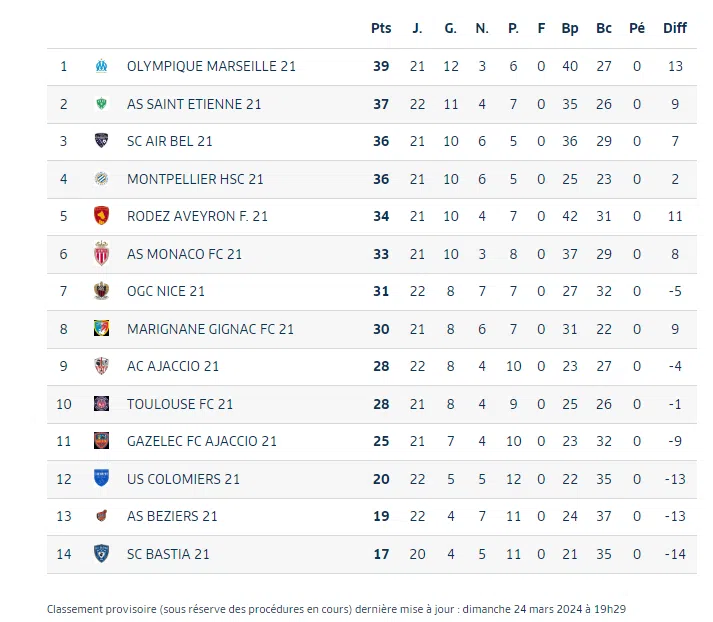Click the Gazelec FC Ajaccio crest
Screen dimensions: 713x622
101,441
